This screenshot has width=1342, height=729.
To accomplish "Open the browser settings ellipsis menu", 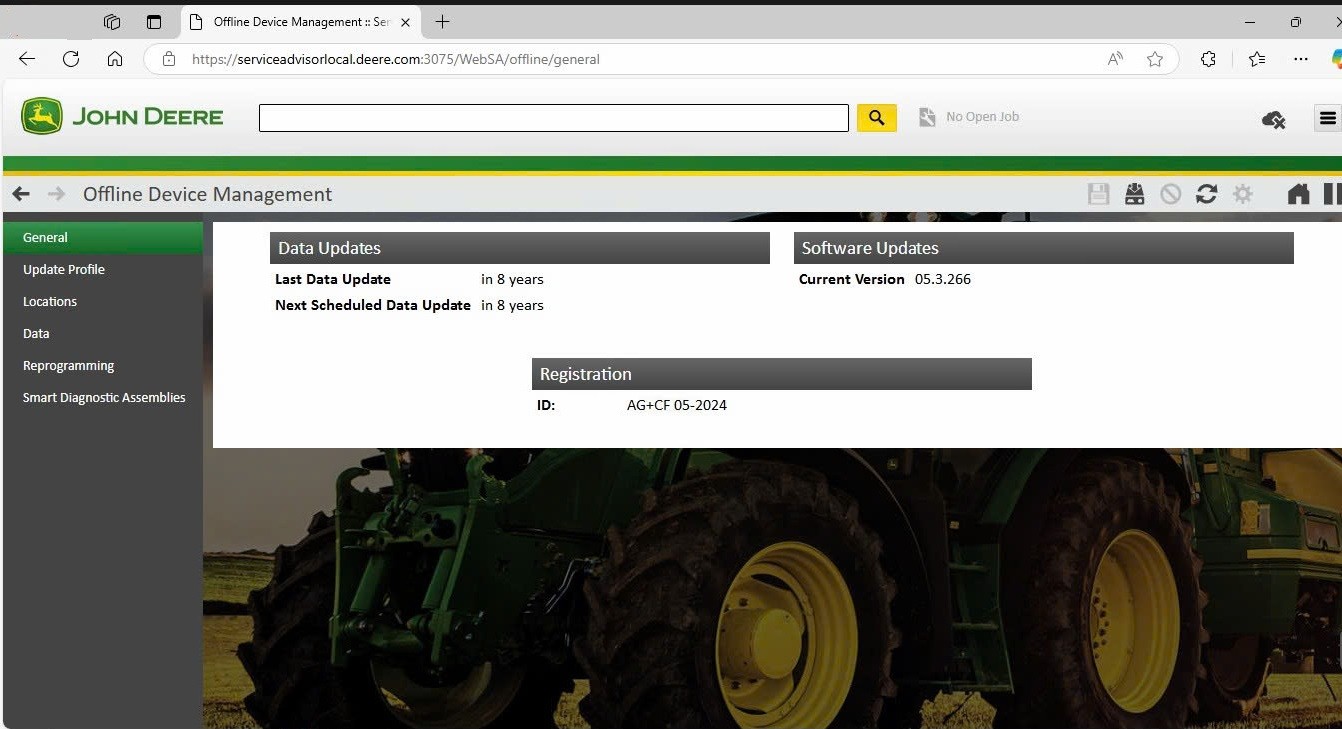I will pyautogui.click(x=1301, y=59).
